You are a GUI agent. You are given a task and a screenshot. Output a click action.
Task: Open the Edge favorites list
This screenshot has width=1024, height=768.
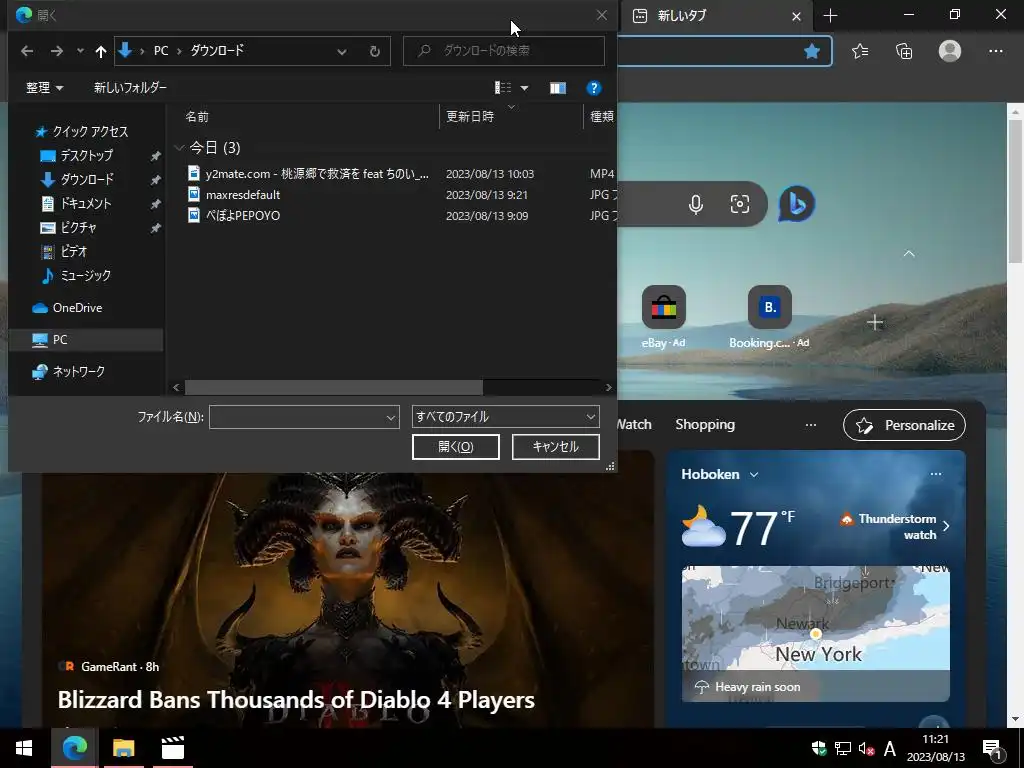coord(860,51)
